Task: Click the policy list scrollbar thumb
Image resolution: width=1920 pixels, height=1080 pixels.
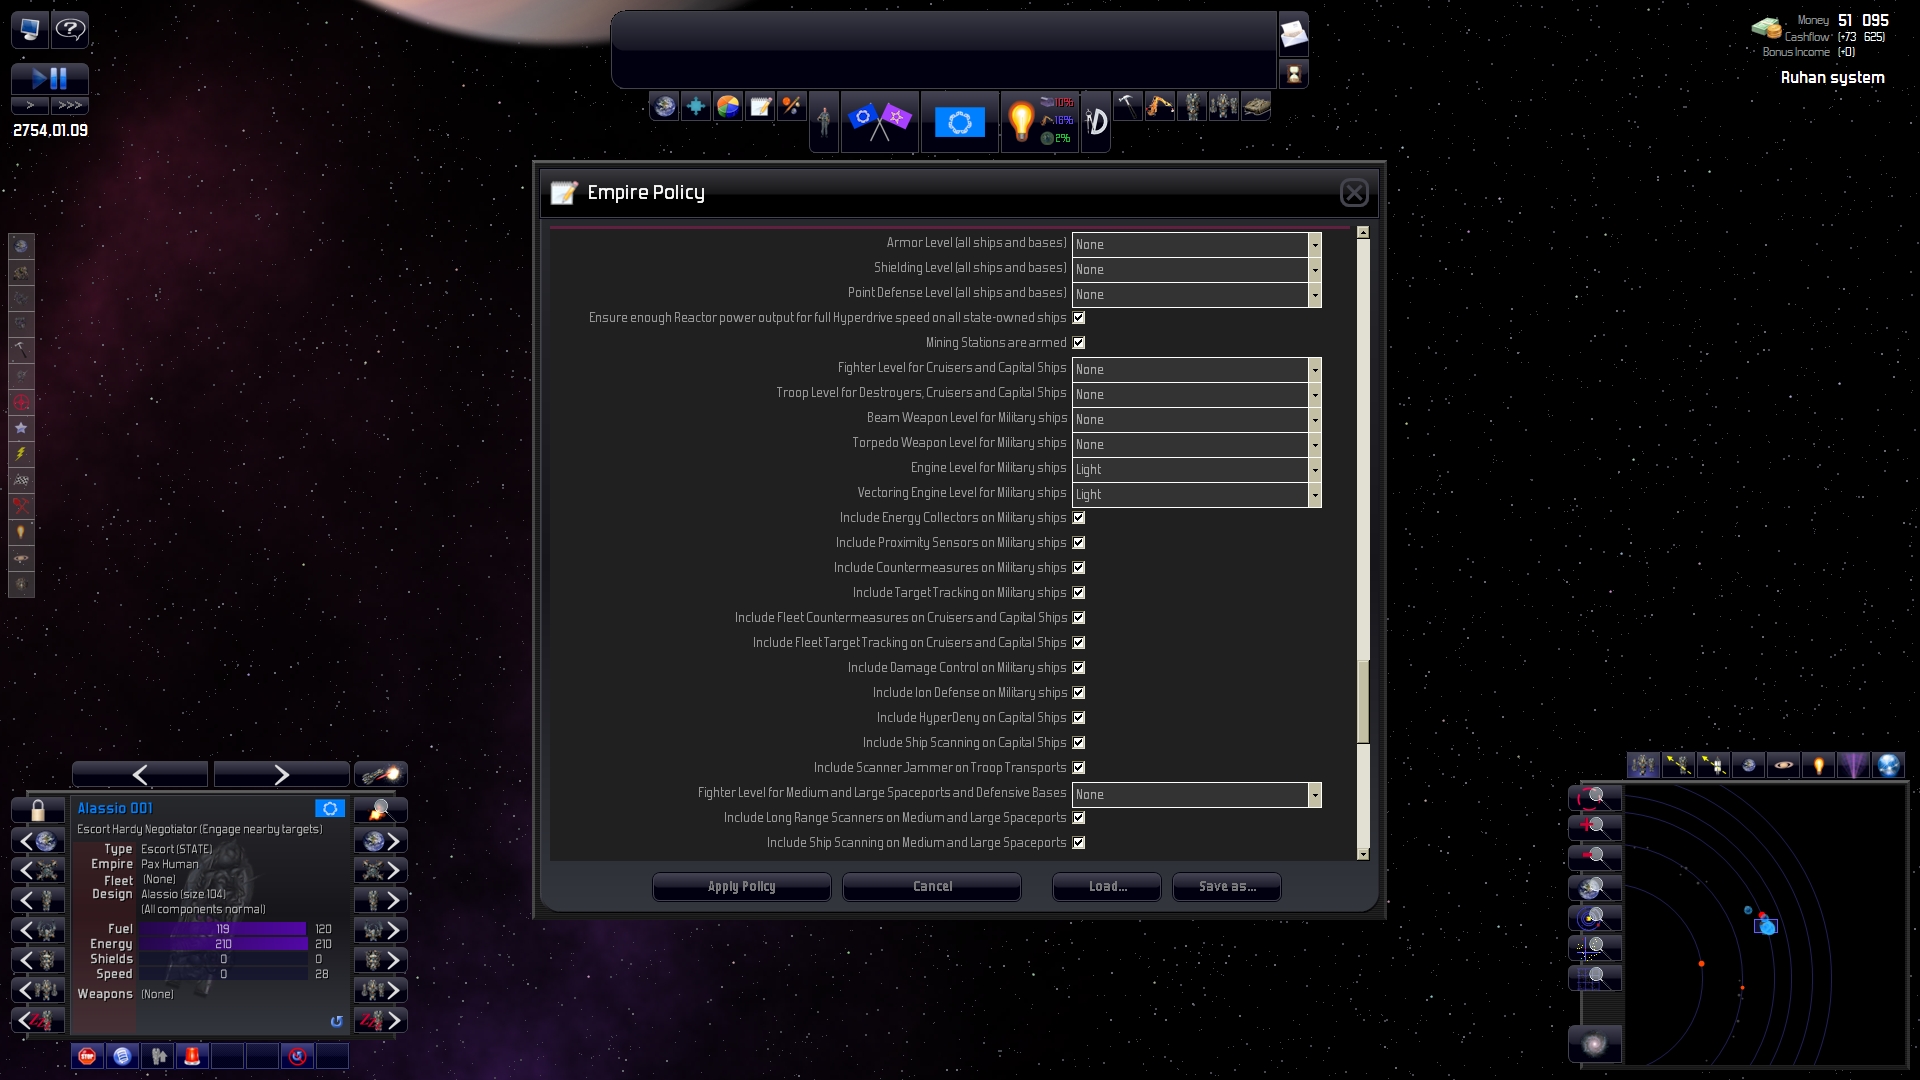Action: point(1362,700)
